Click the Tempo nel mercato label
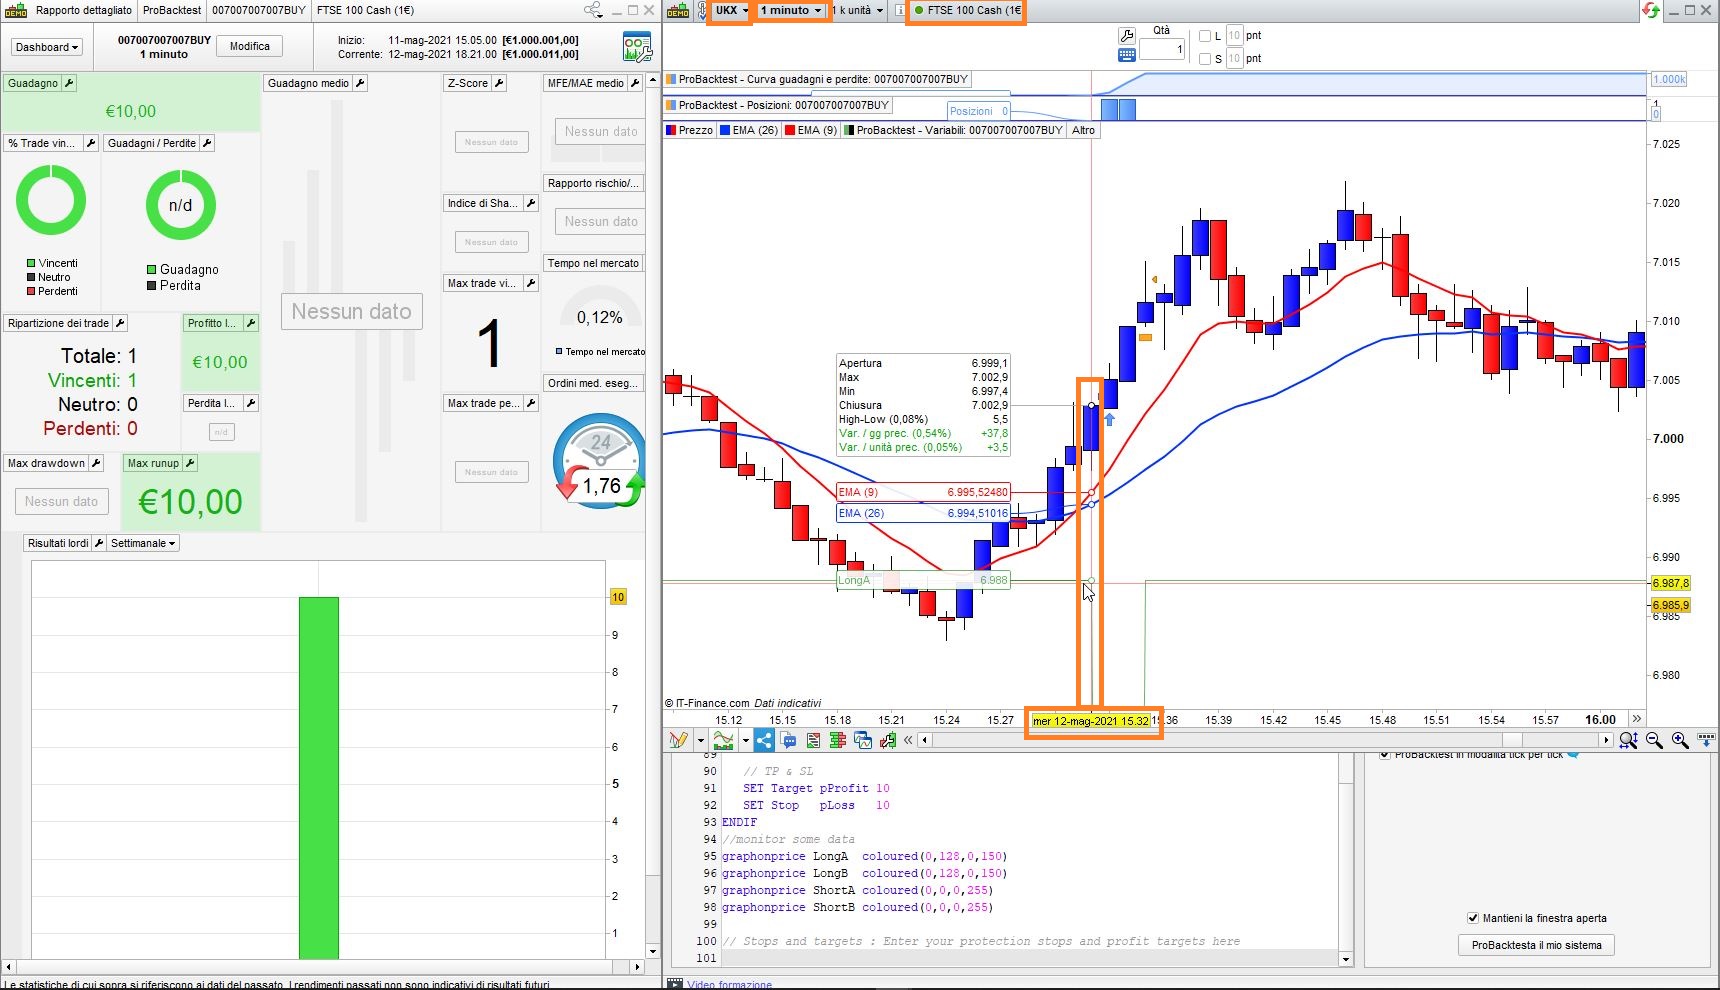 click(593, 263)
